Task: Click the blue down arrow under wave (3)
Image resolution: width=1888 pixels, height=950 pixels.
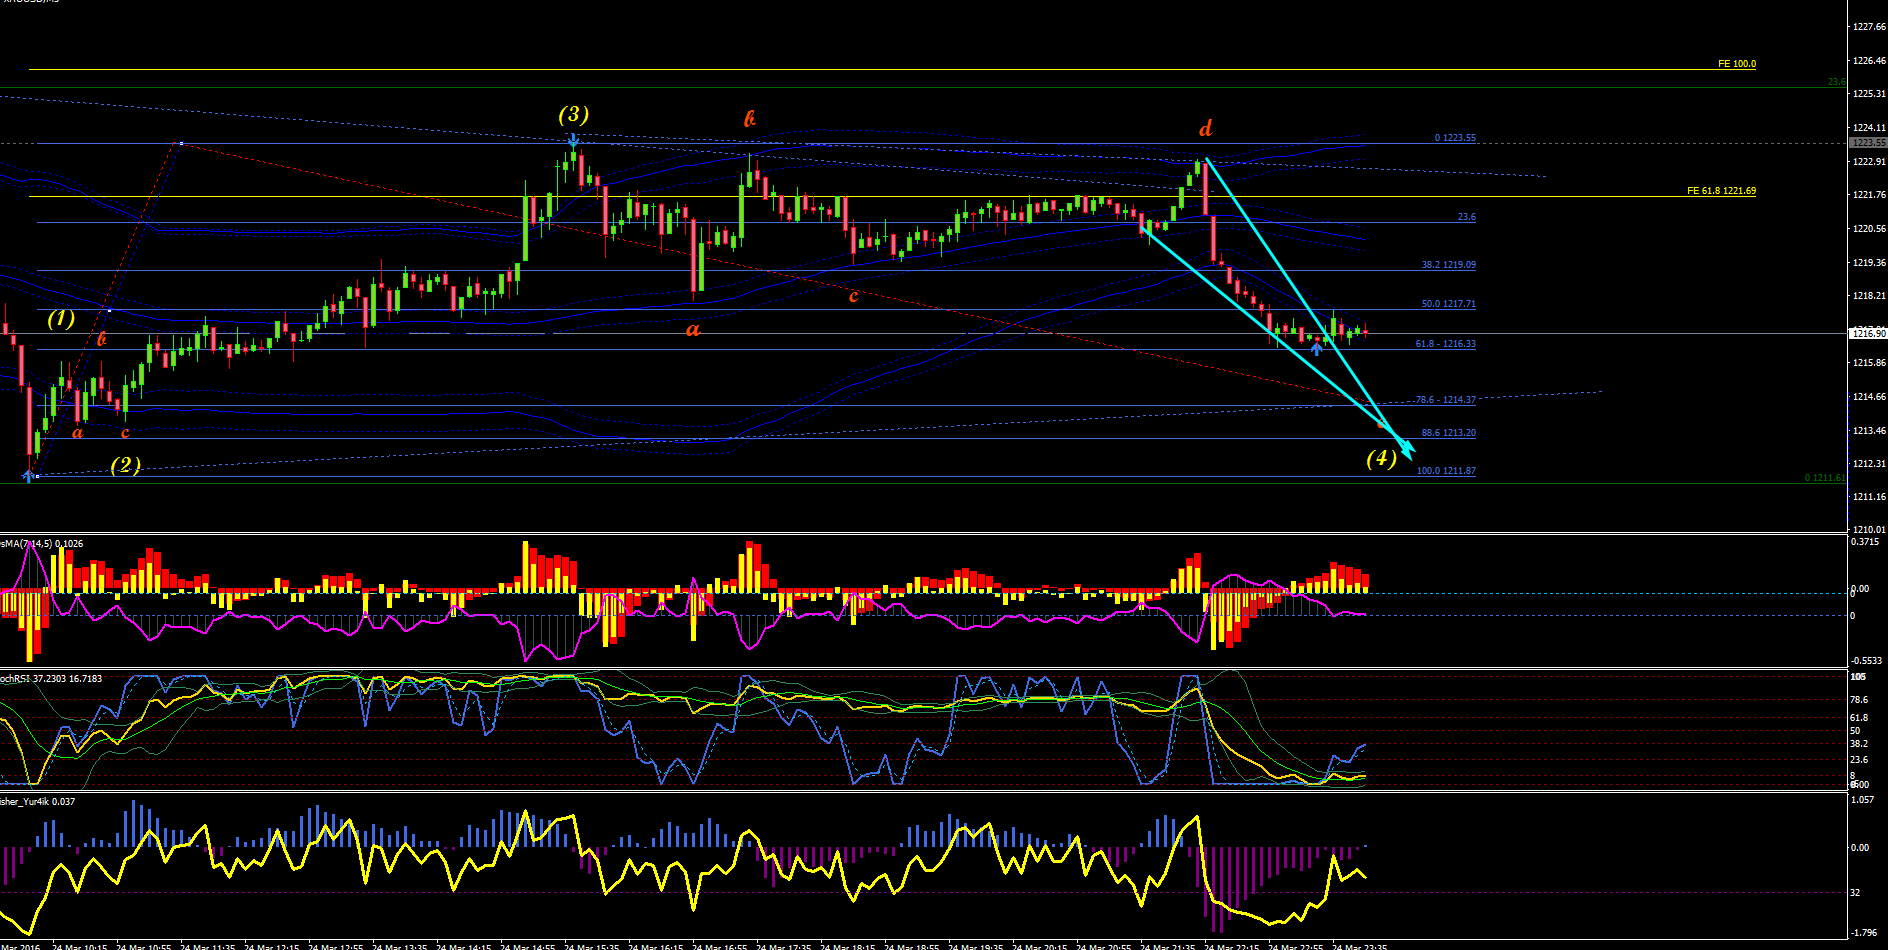Action: pos(573,141)
